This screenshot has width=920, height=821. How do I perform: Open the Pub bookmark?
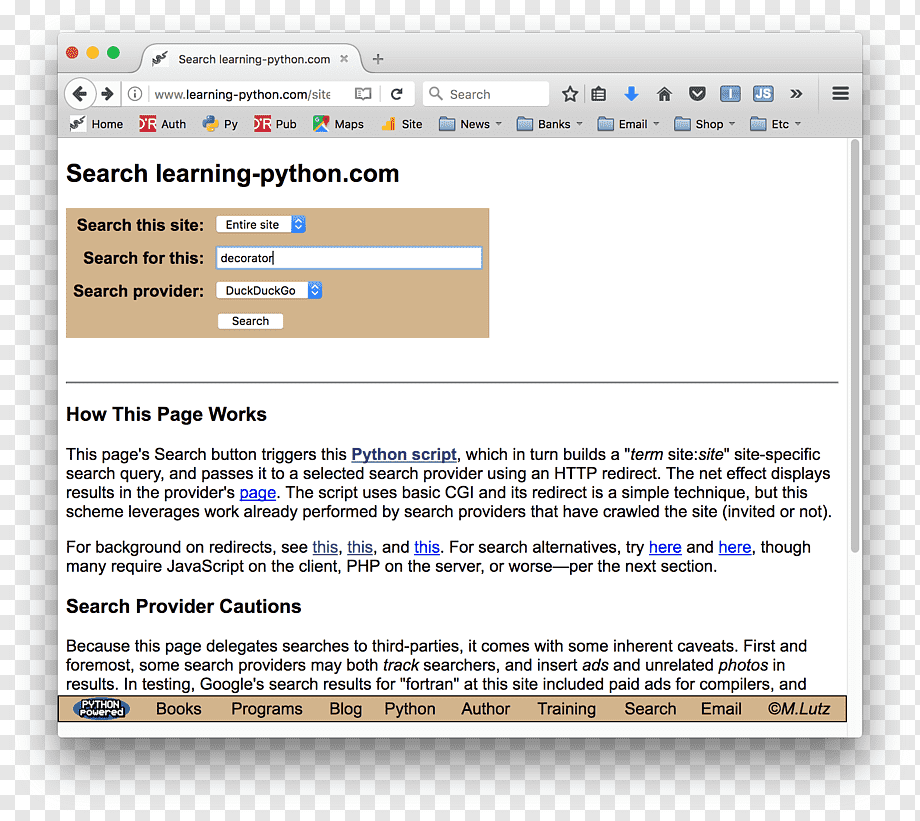tap(275, 124)
